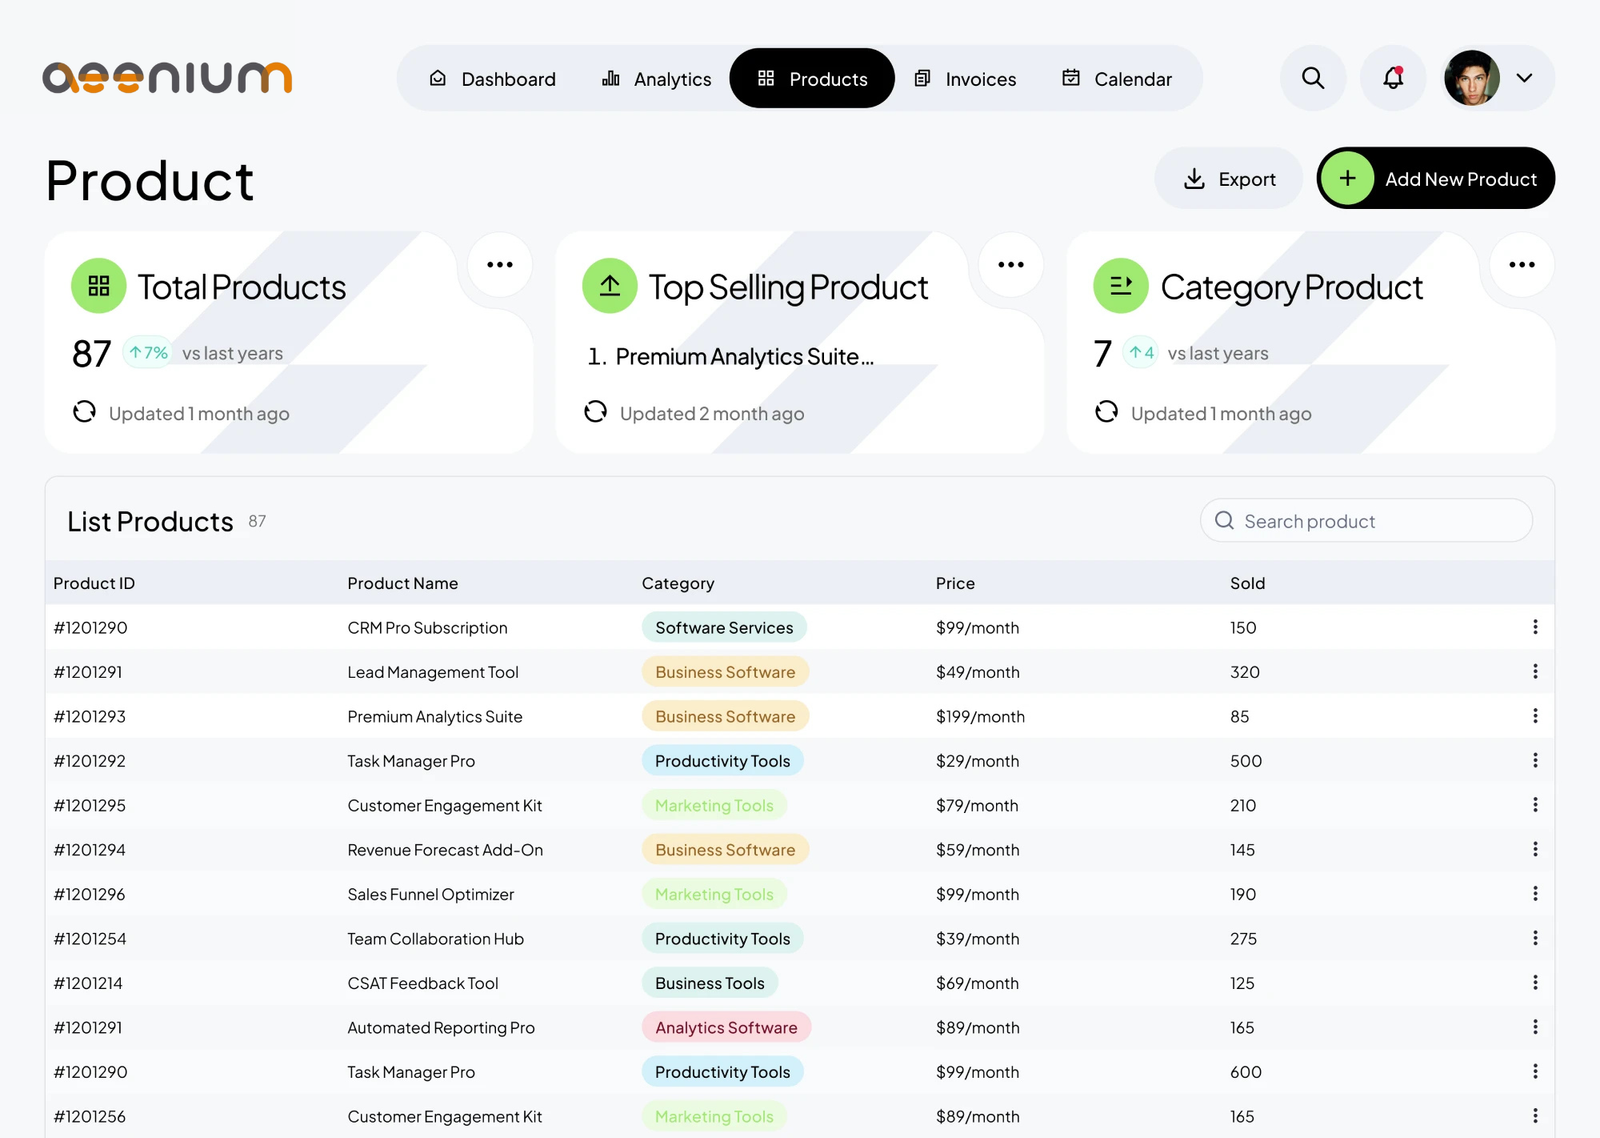Go to the Invoices tab

coord(966,79)
